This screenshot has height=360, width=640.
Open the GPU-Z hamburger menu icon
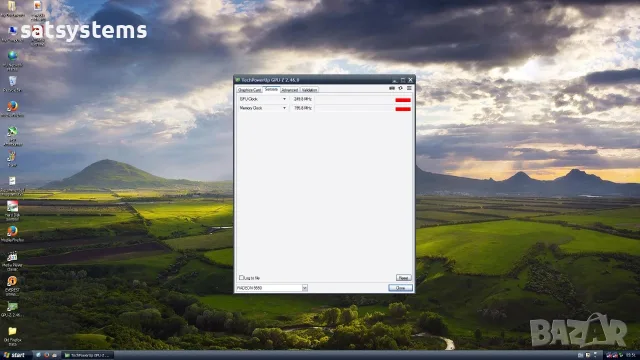pyautogui.click(x=409, y=88)
